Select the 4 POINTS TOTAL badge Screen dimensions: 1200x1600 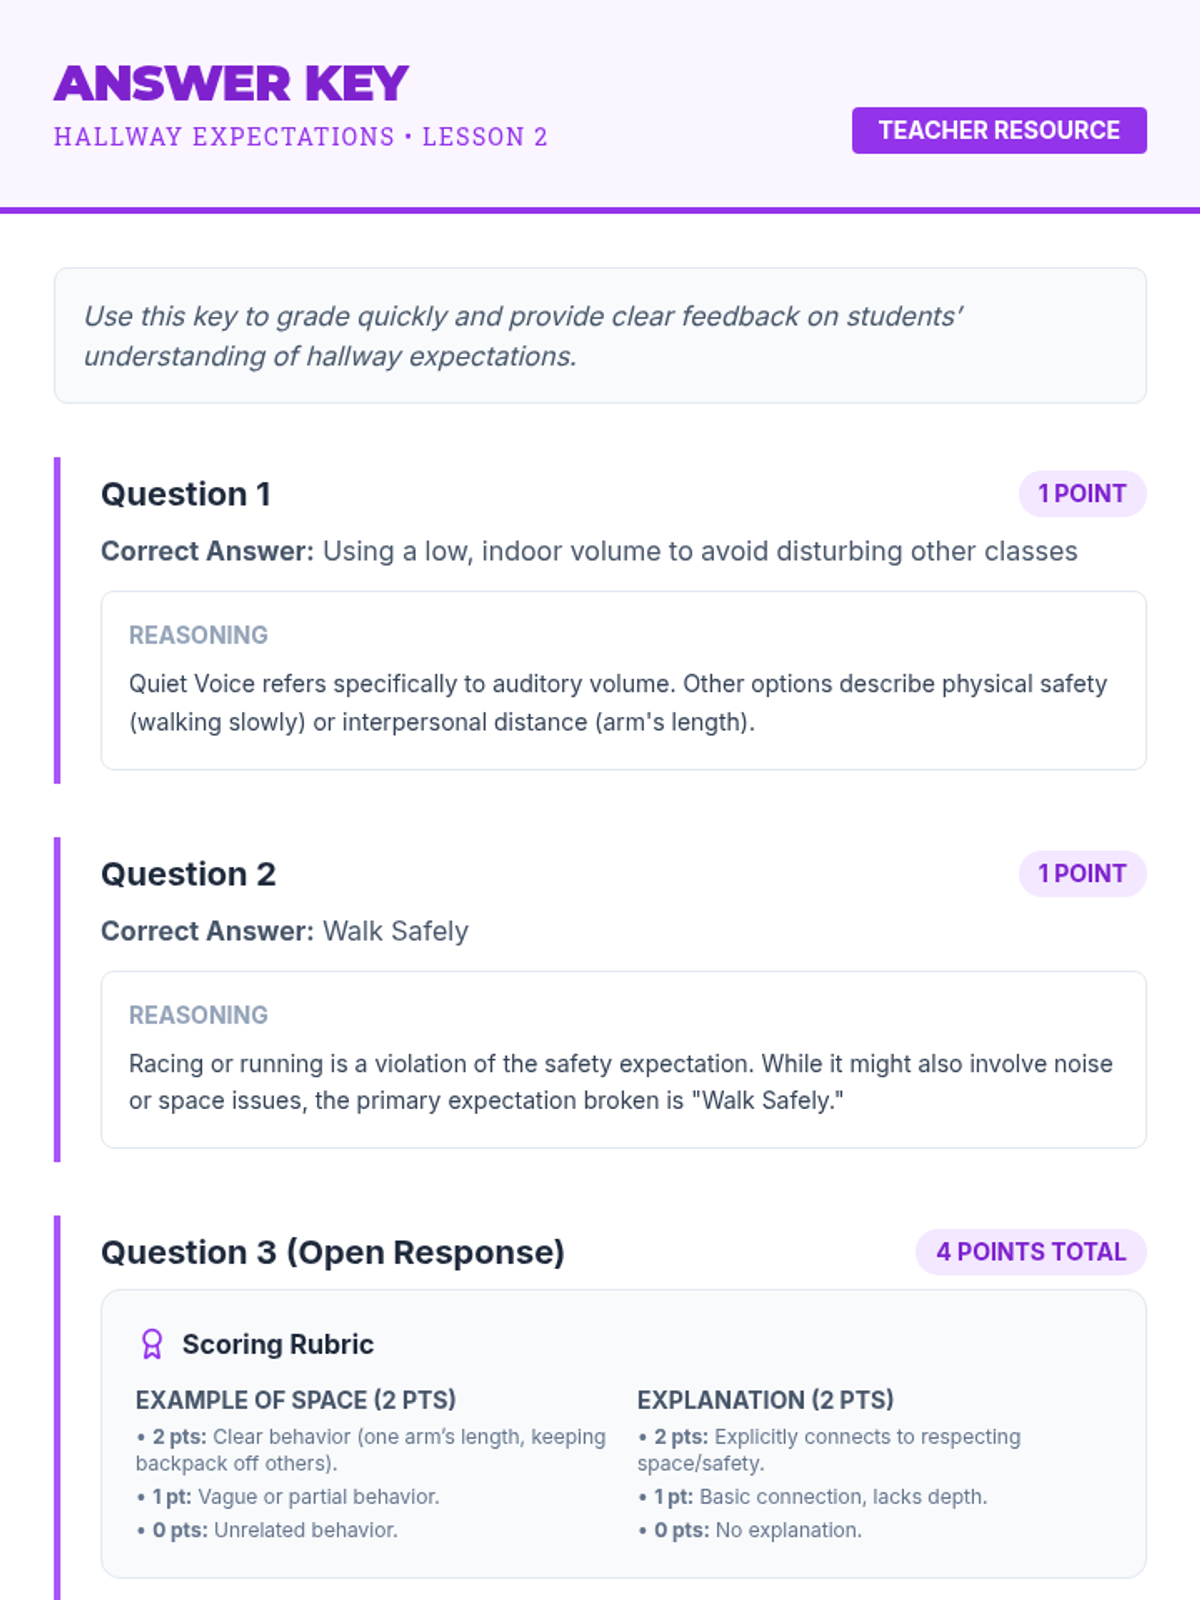(1031, 1252)
